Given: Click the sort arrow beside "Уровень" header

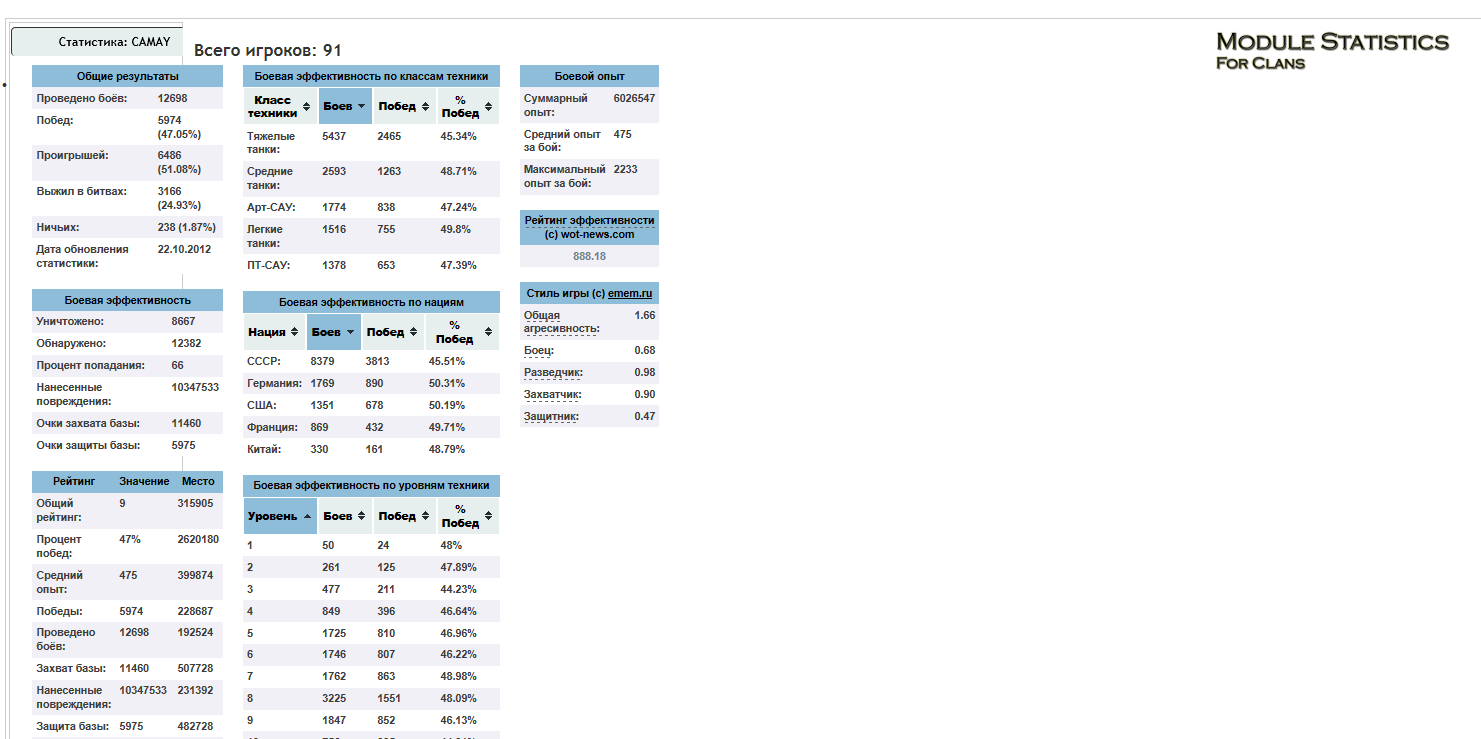Looking at the screenshot, I should point(306,516).
